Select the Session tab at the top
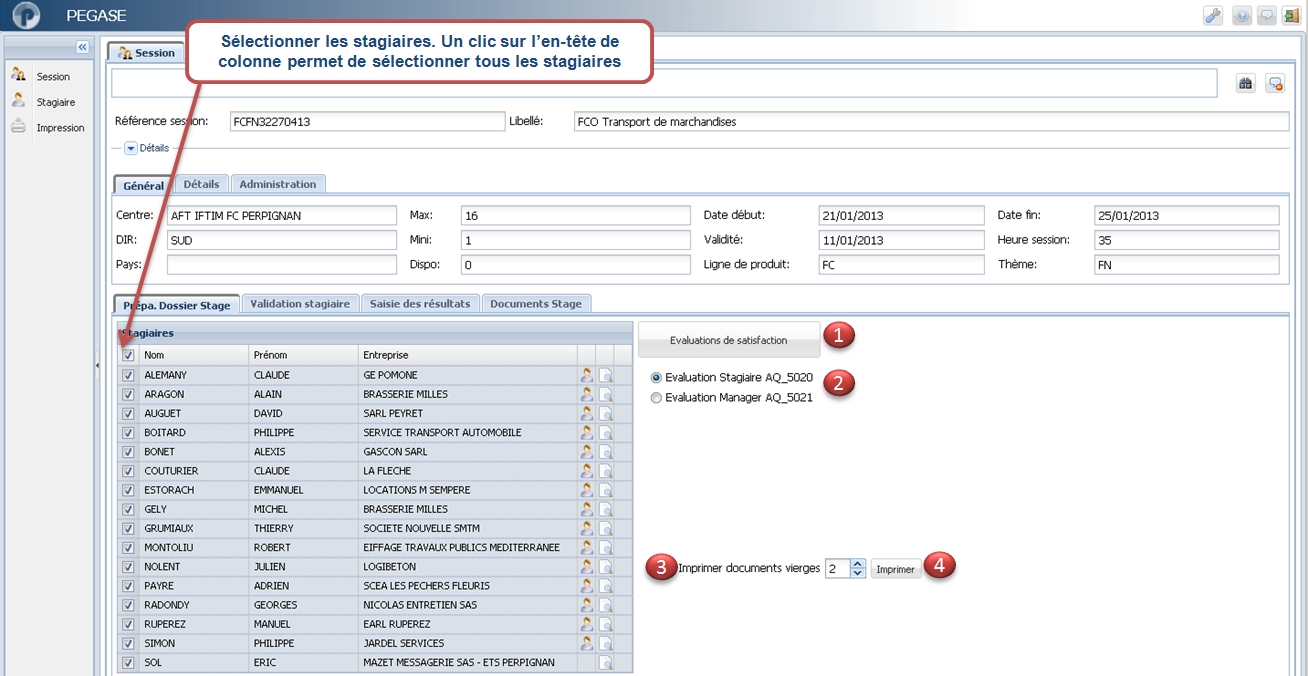The width and height of the screenshot is (1308, 676). pos(146,52)
